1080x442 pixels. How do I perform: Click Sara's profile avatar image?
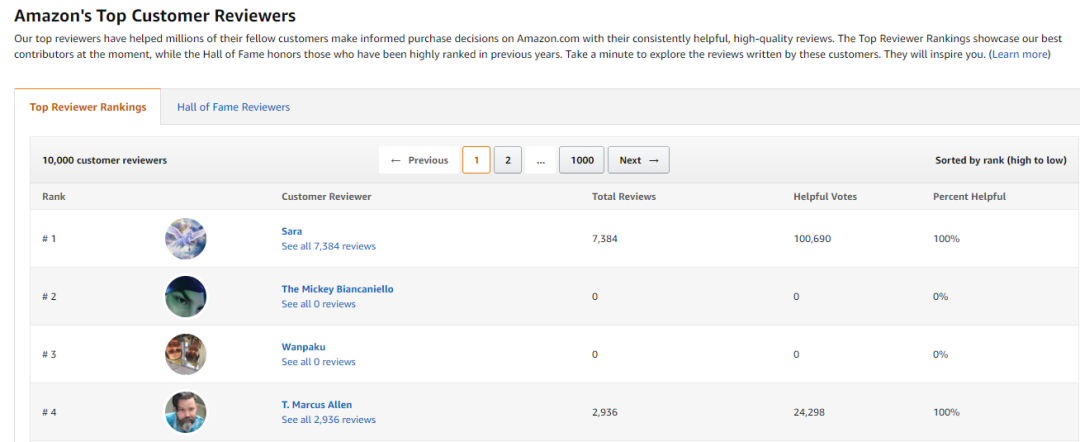point(185,239)
